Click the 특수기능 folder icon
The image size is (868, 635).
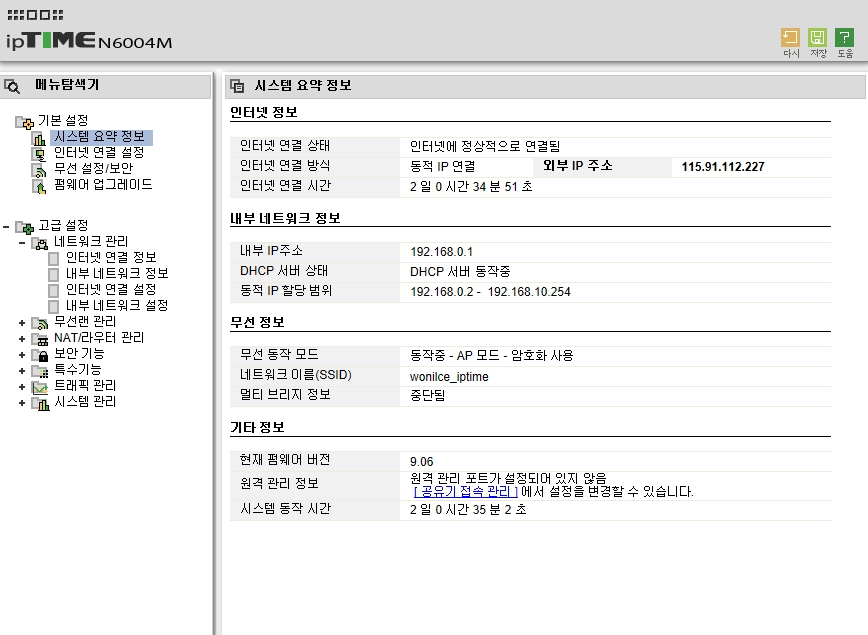click(x=40, y=371)
